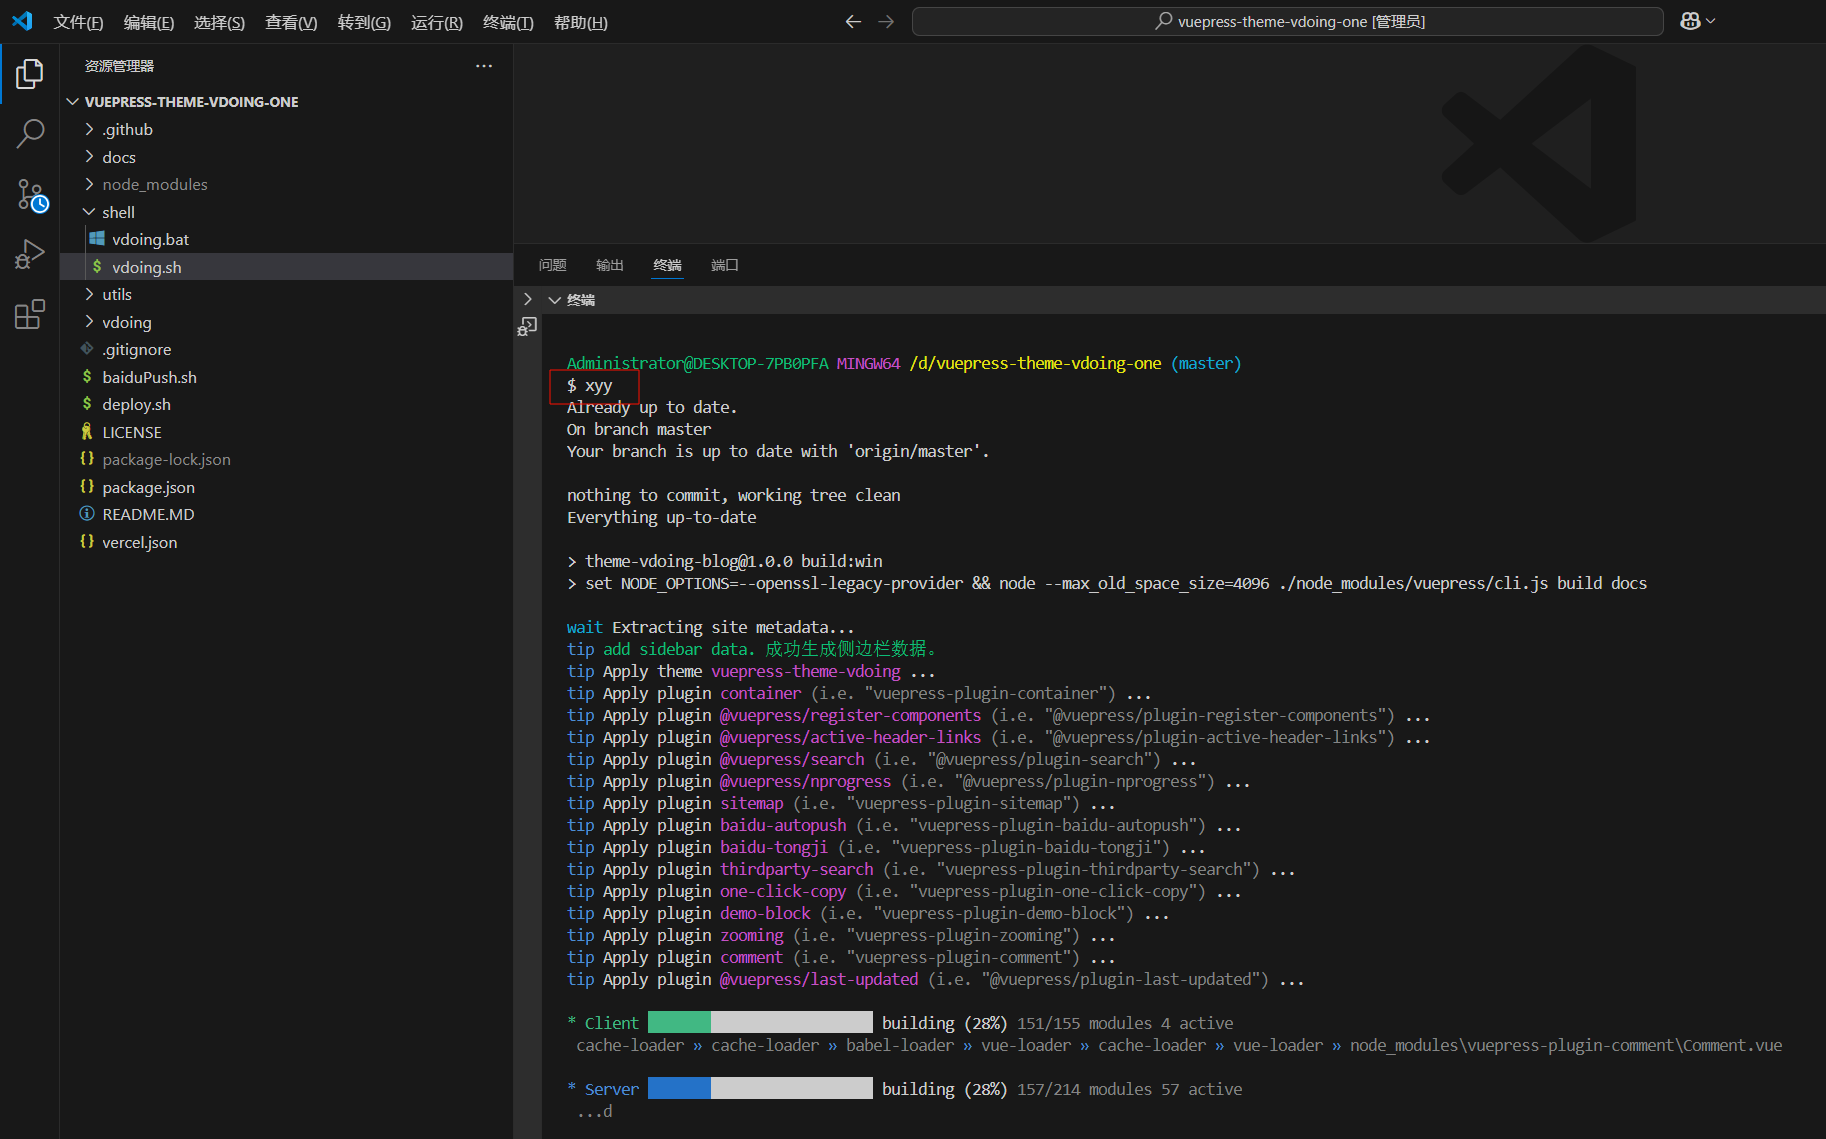1826x1139 pixels.
Task: Open the Search view in activity bar
Action: click(30, 133)
